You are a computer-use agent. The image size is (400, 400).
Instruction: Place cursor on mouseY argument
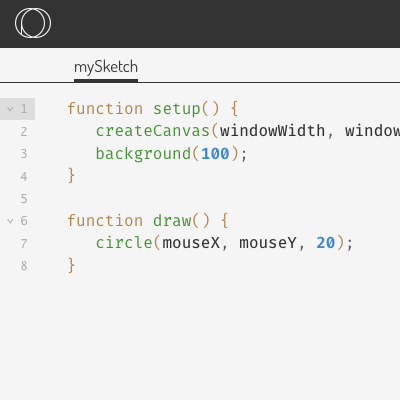pyautogui.click(x=268, y=243)
